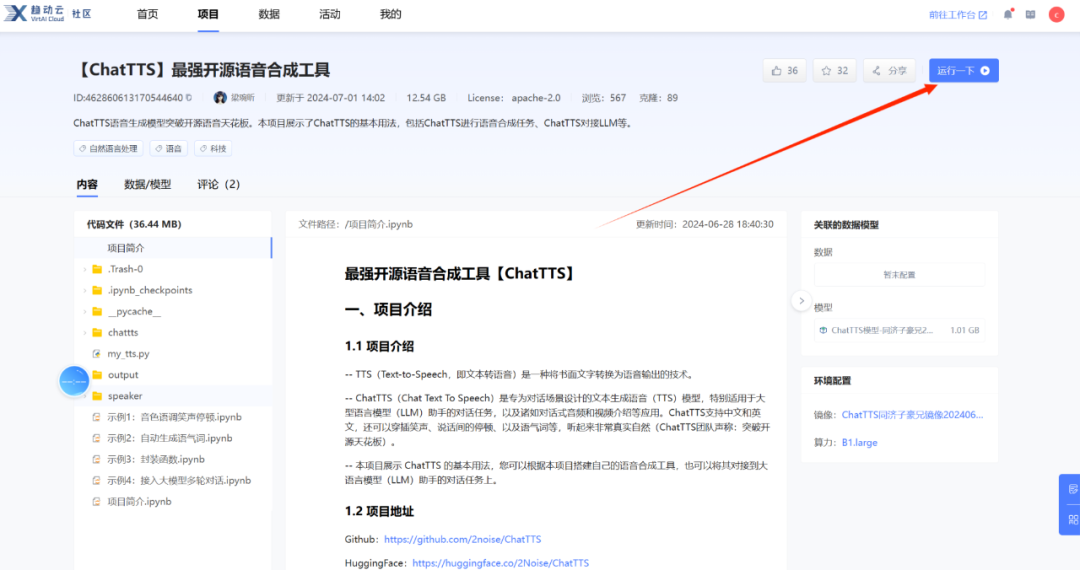Open the red user avatar menu
This screenshot has width=1080, height=570.
point(1056,14)
